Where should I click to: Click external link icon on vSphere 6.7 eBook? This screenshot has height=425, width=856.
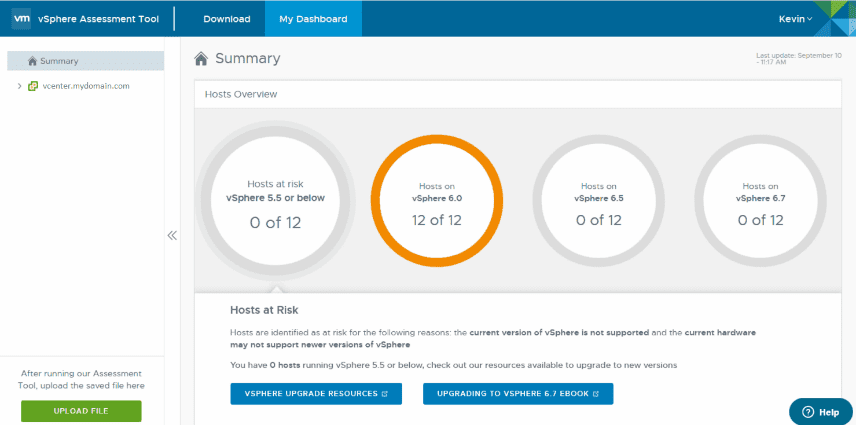pyautogui.click(x=596, y=394)
